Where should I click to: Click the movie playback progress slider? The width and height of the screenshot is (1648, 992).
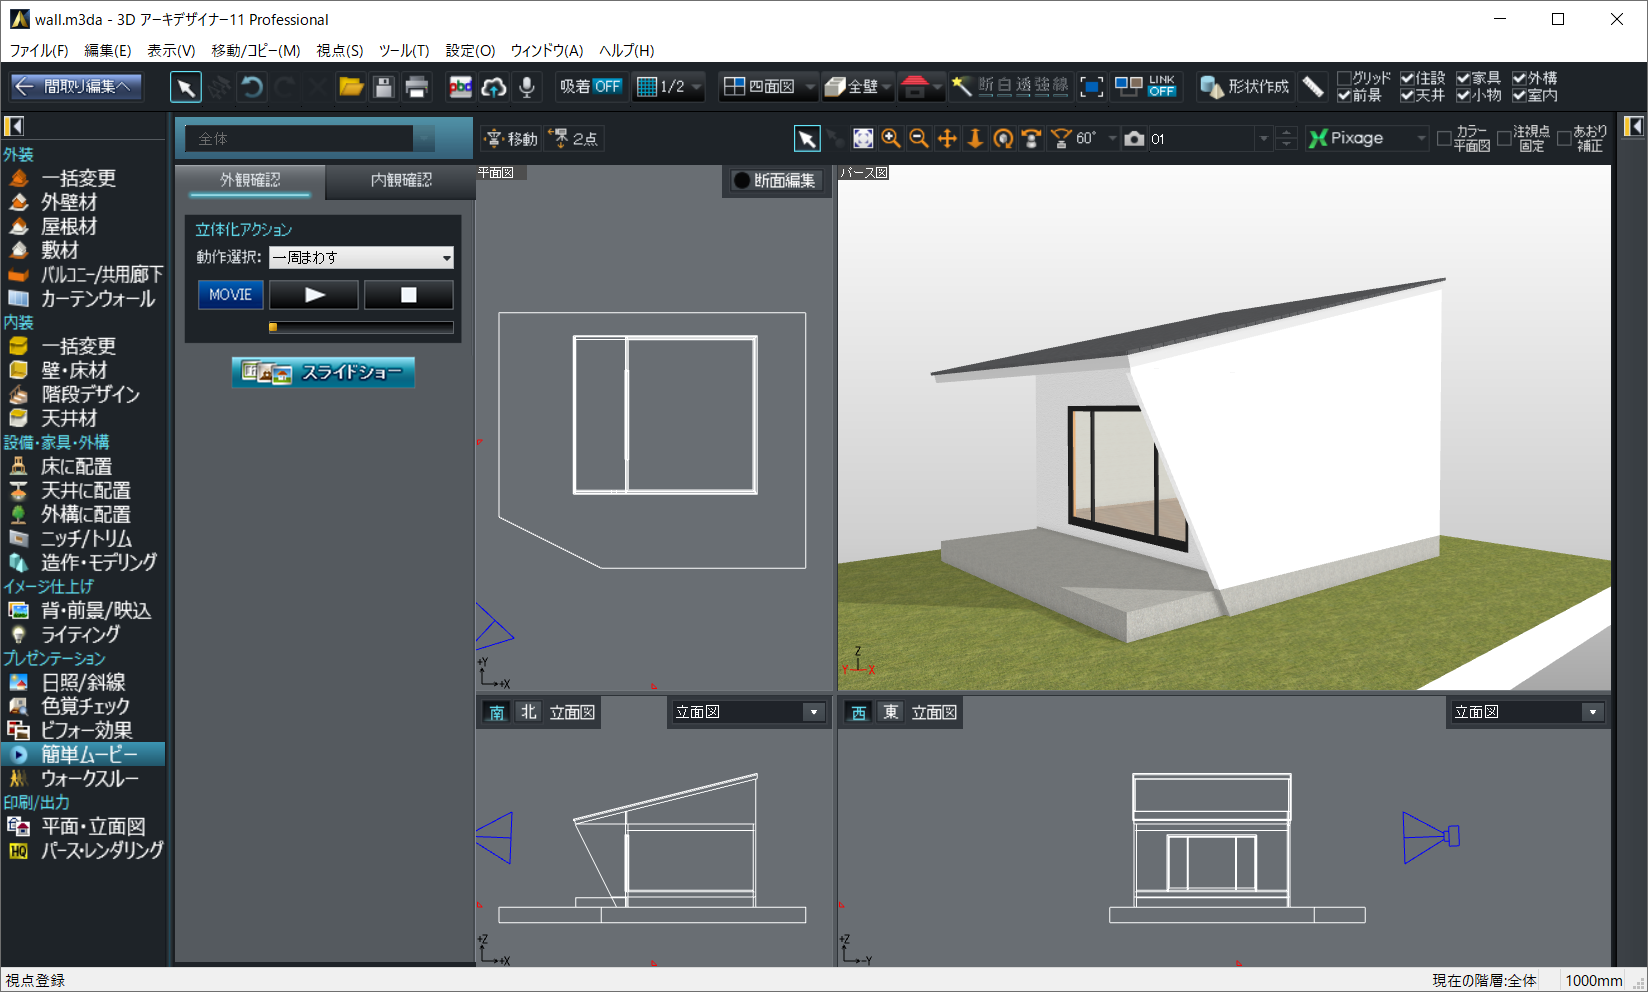tap(361, 327)
